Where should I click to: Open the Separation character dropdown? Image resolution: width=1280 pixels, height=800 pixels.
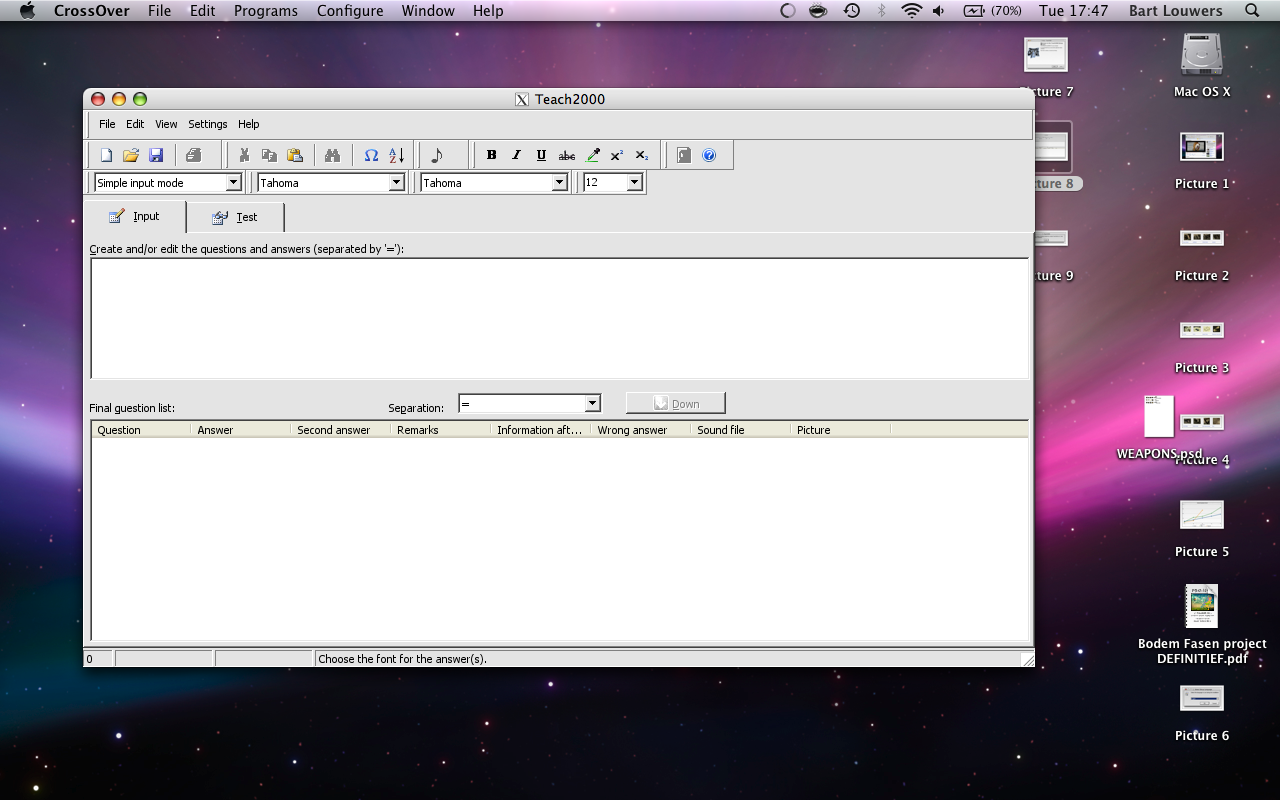594,403
